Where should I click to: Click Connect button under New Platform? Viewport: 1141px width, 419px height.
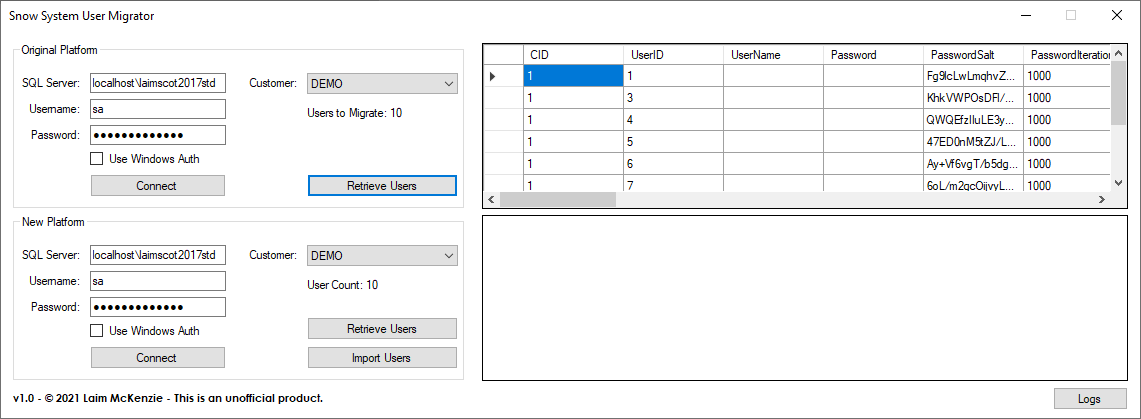[x=157, y=358]
